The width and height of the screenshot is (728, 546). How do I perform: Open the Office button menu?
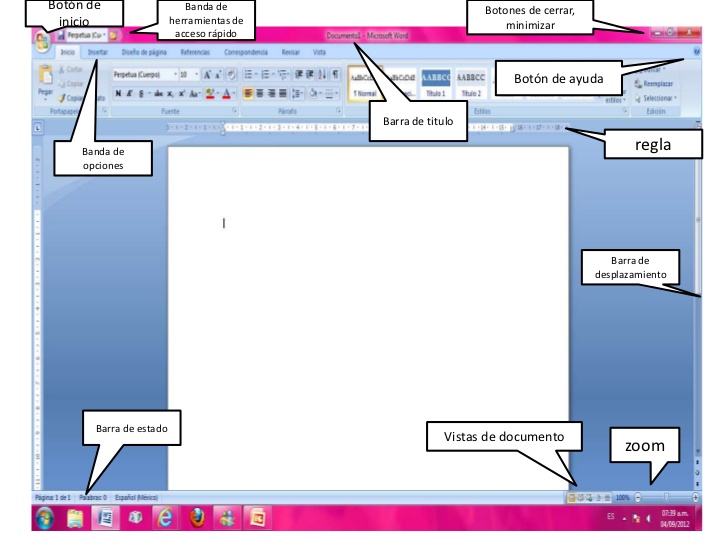pyautogui.click(x=42, y=42)
